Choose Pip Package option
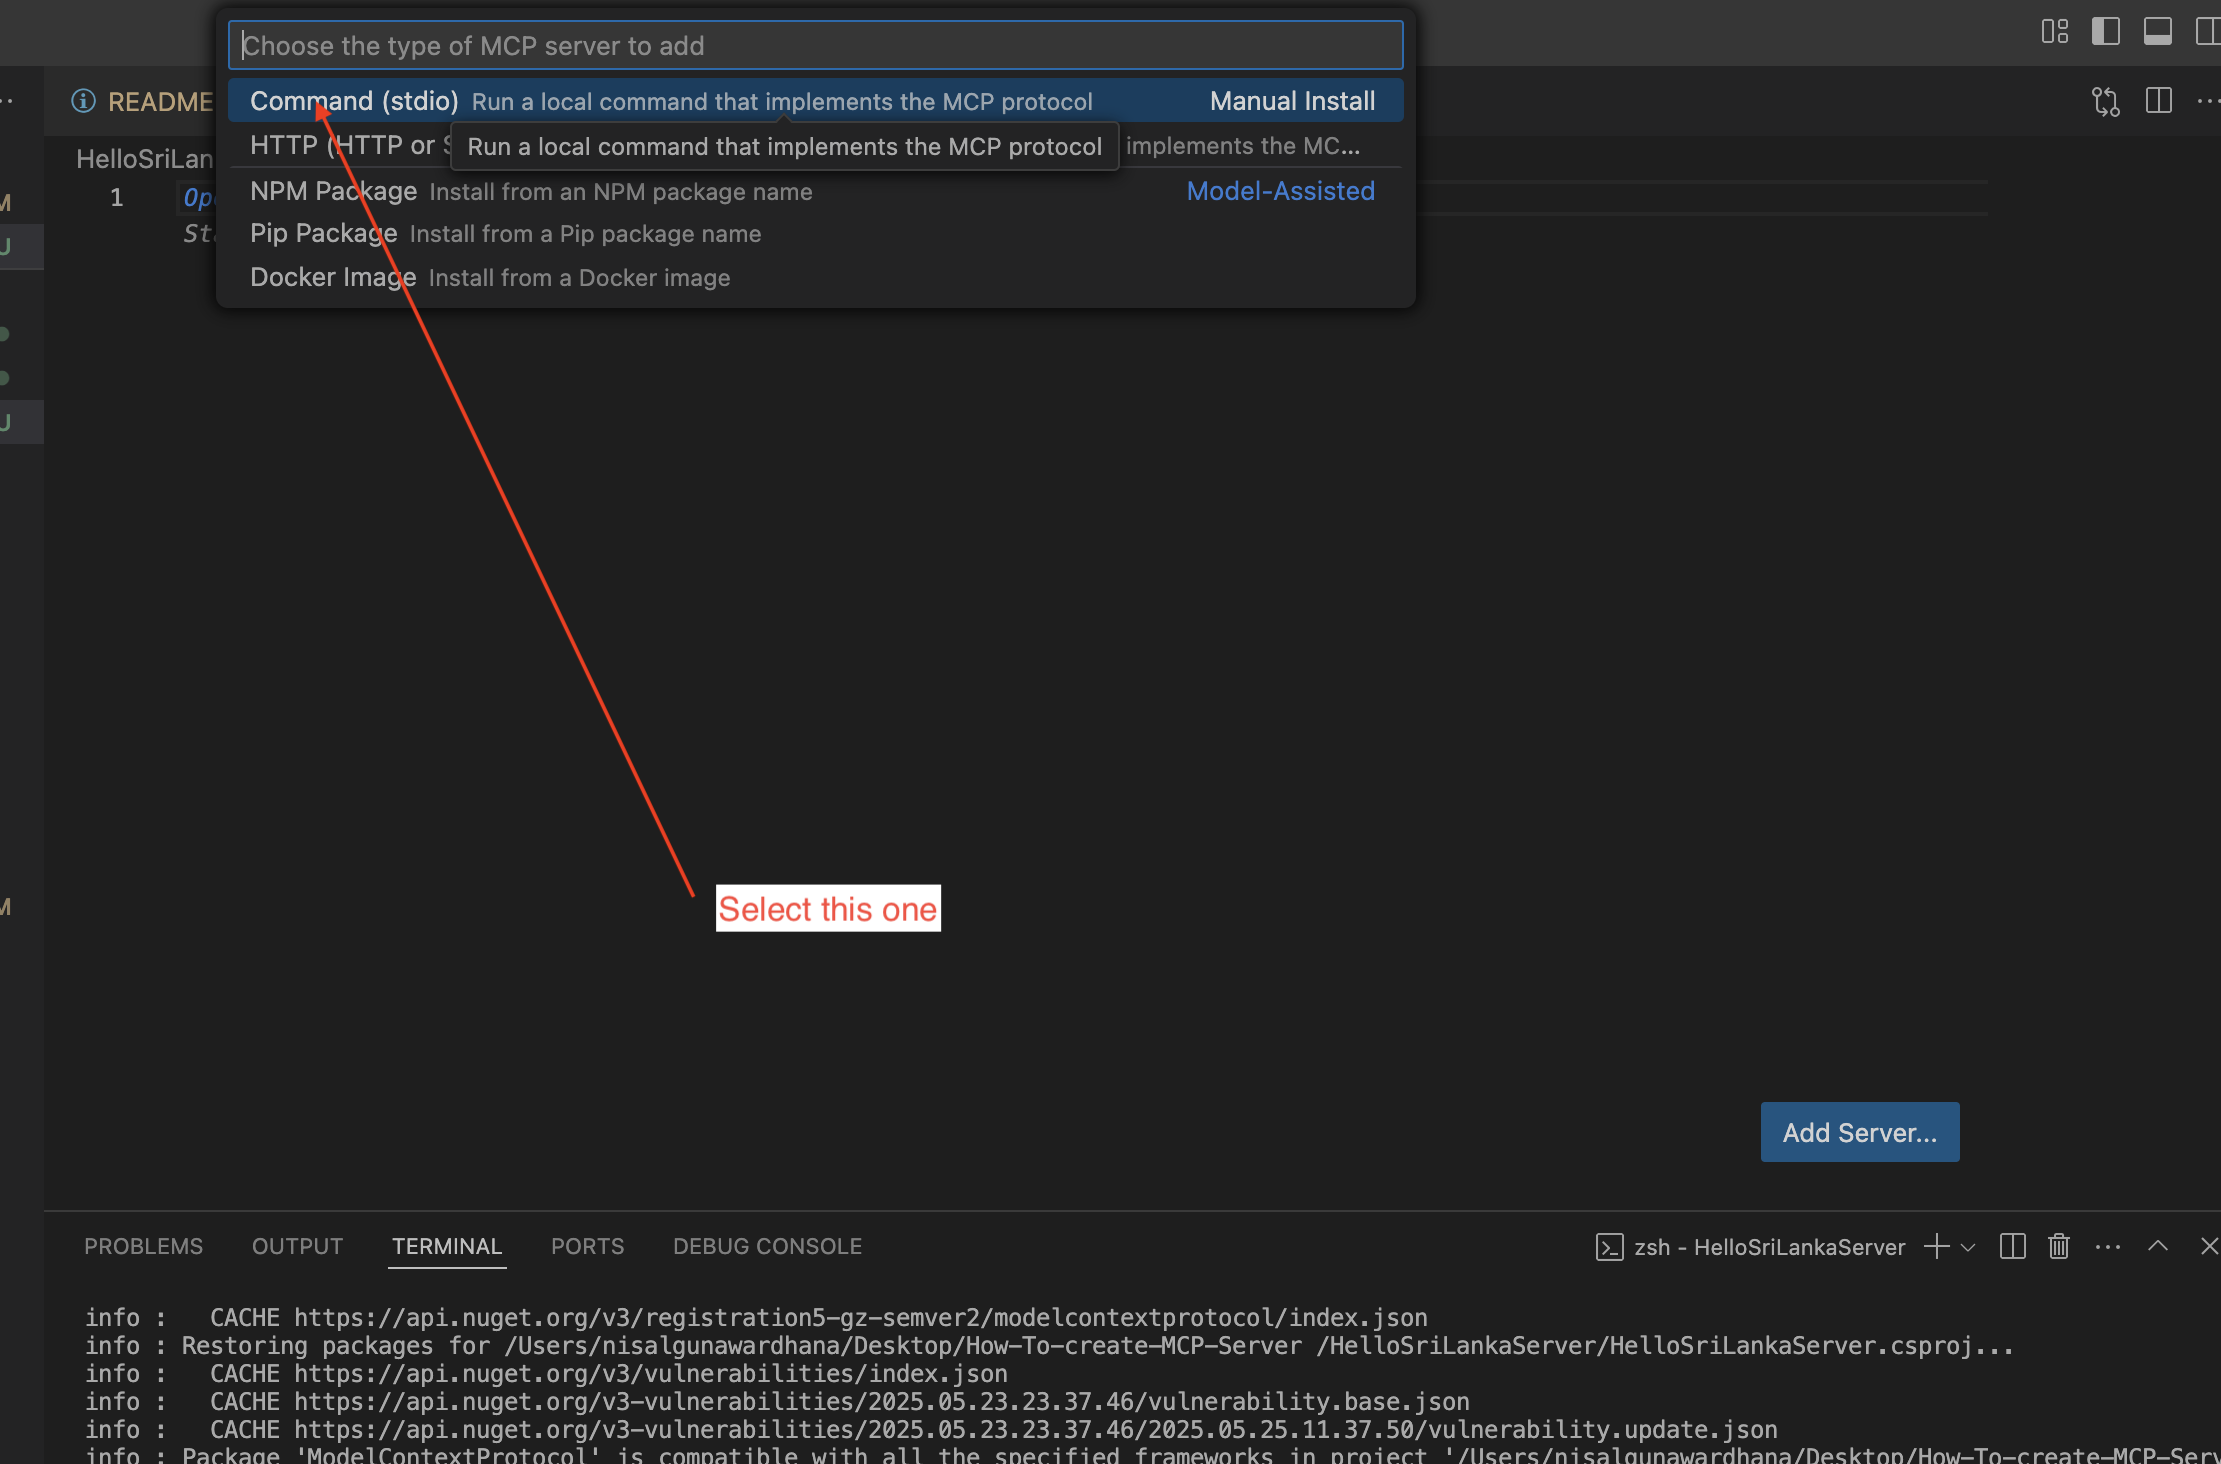Screen dimensions: 2221x1464 point(505,234)
